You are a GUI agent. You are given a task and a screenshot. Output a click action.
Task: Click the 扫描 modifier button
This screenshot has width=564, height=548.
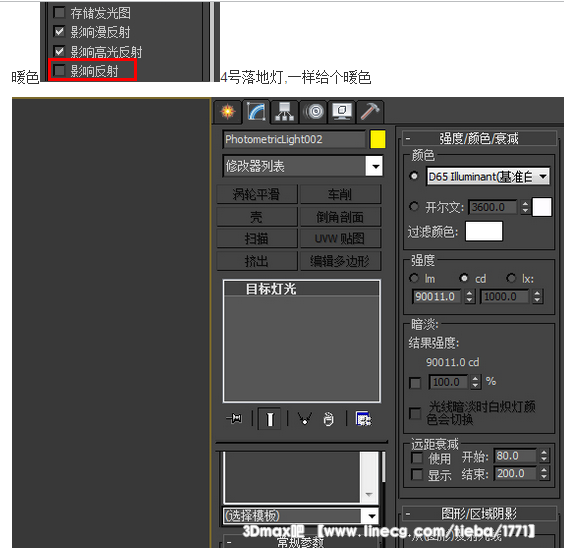257,239
